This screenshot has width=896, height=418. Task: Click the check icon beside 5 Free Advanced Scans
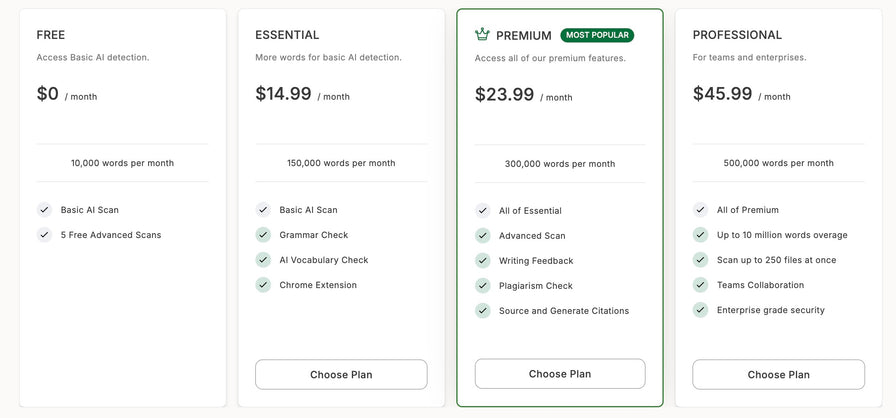[x=44, y=235]
